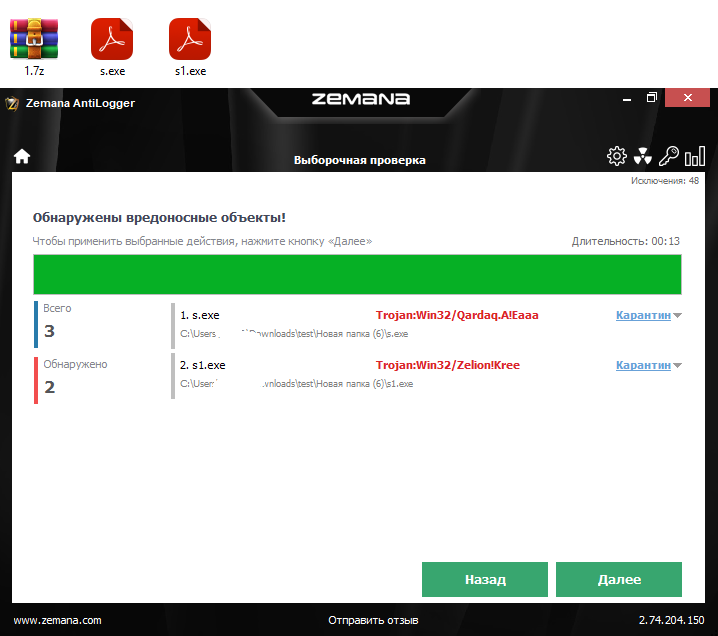Click Отправить отзыв link
The width and height of the screenshot is (718, 636).
tap(373, 620)
